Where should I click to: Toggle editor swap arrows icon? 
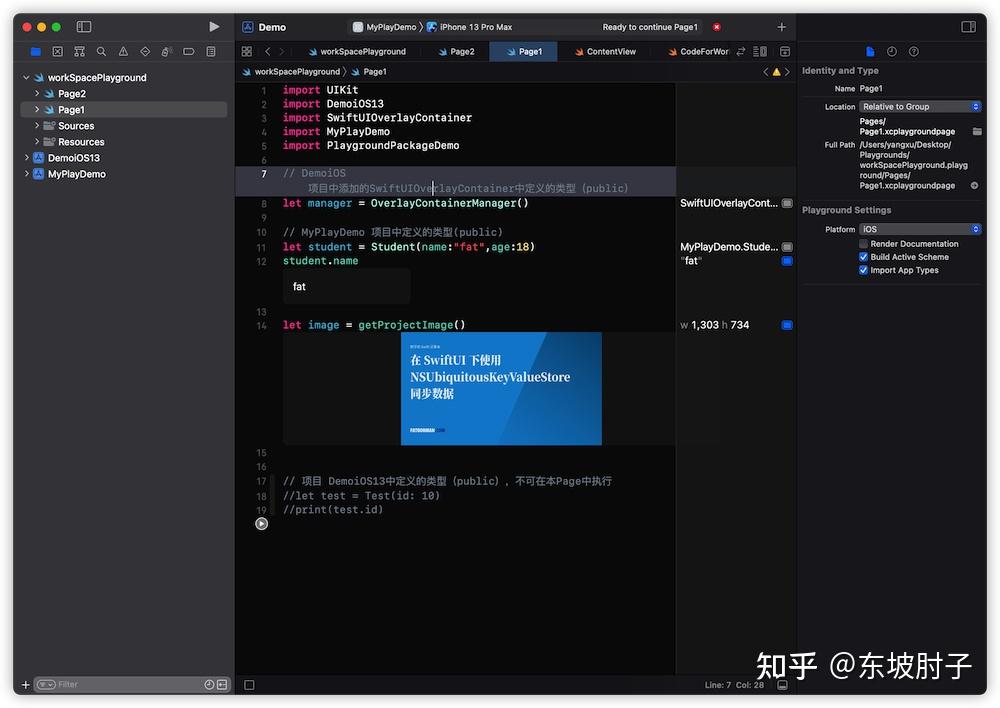pos(740,52)
